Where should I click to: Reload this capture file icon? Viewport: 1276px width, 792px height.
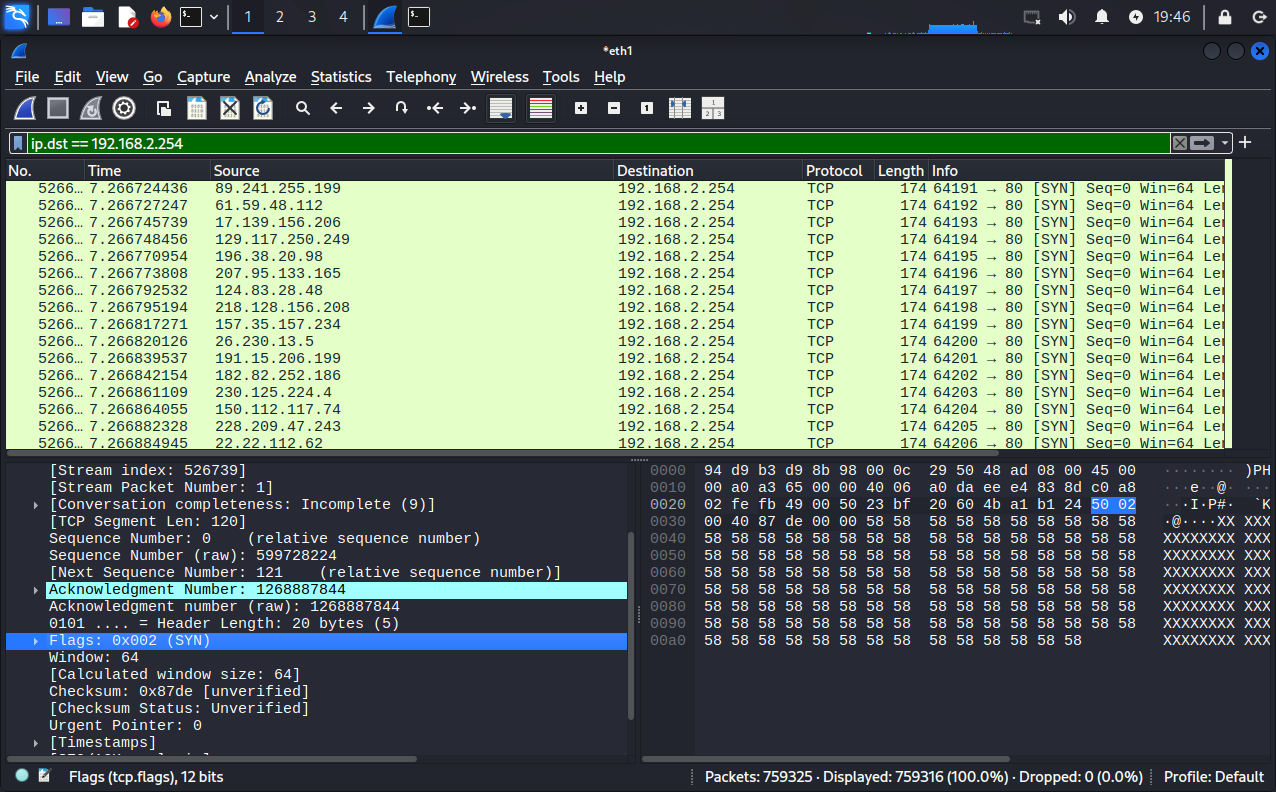pos(263,108)
